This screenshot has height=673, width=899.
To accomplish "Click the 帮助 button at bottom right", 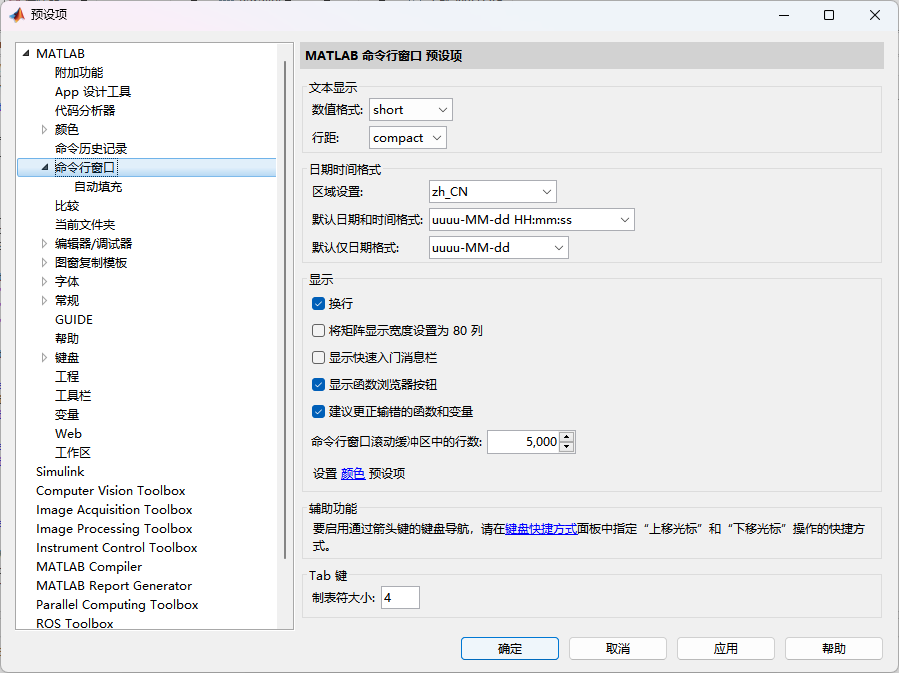I will click(x=834, y=648).
